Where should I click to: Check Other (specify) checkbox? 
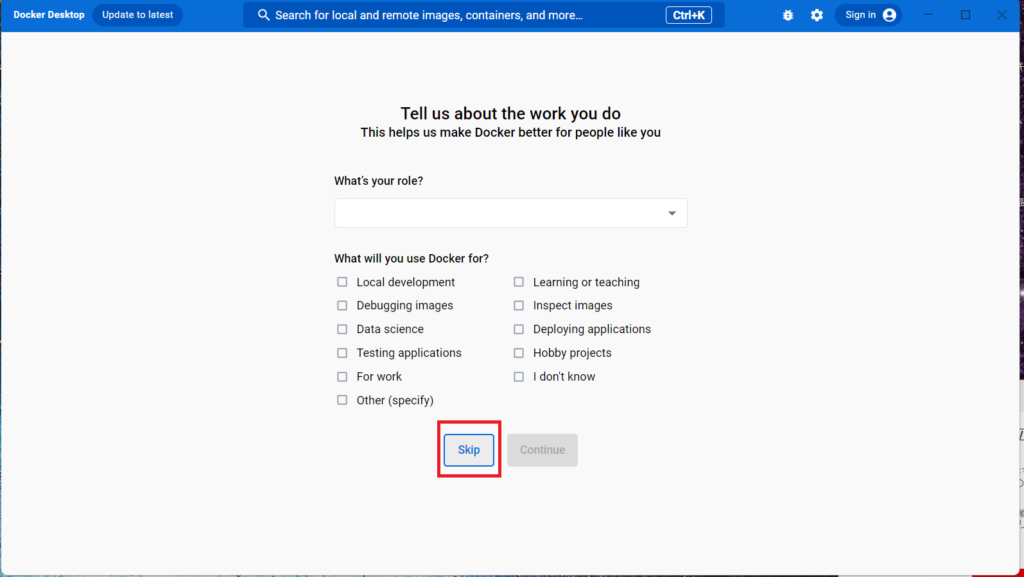coord(342,400)
